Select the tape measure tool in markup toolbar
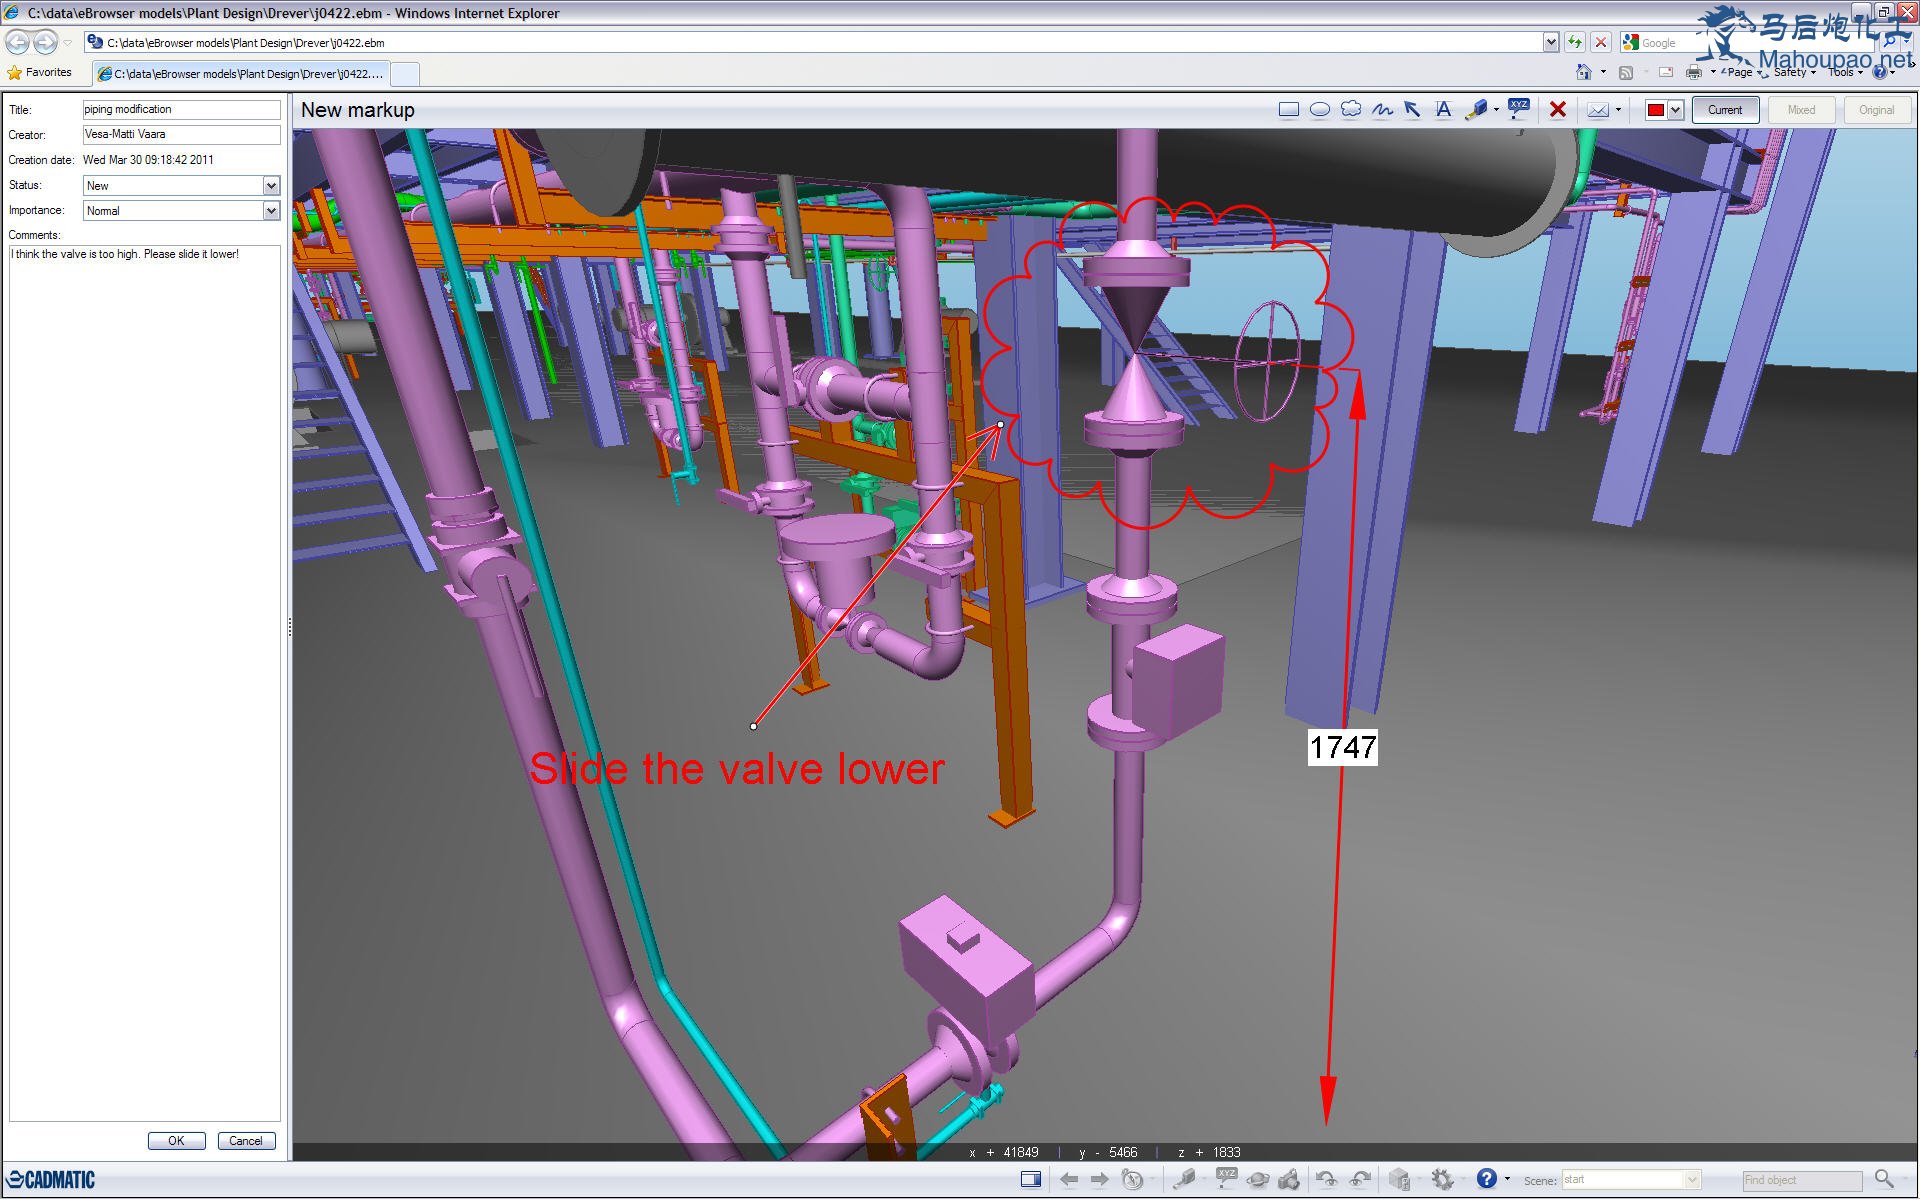Image resolution: width=1920 pixels, height=1200 pixels. (x=1476, y=110)
